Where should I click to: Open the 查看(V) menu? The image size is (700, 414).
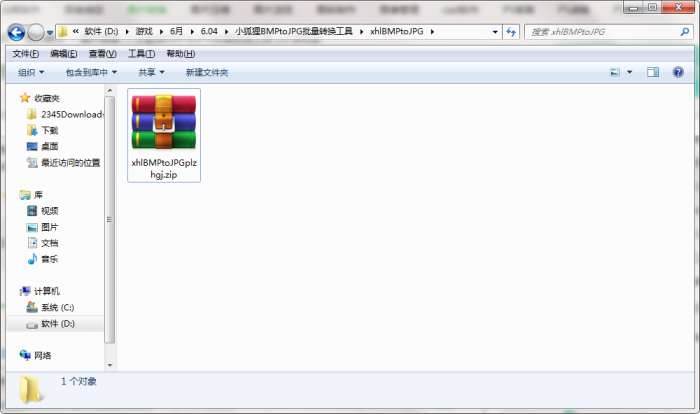tap(103, 54)
